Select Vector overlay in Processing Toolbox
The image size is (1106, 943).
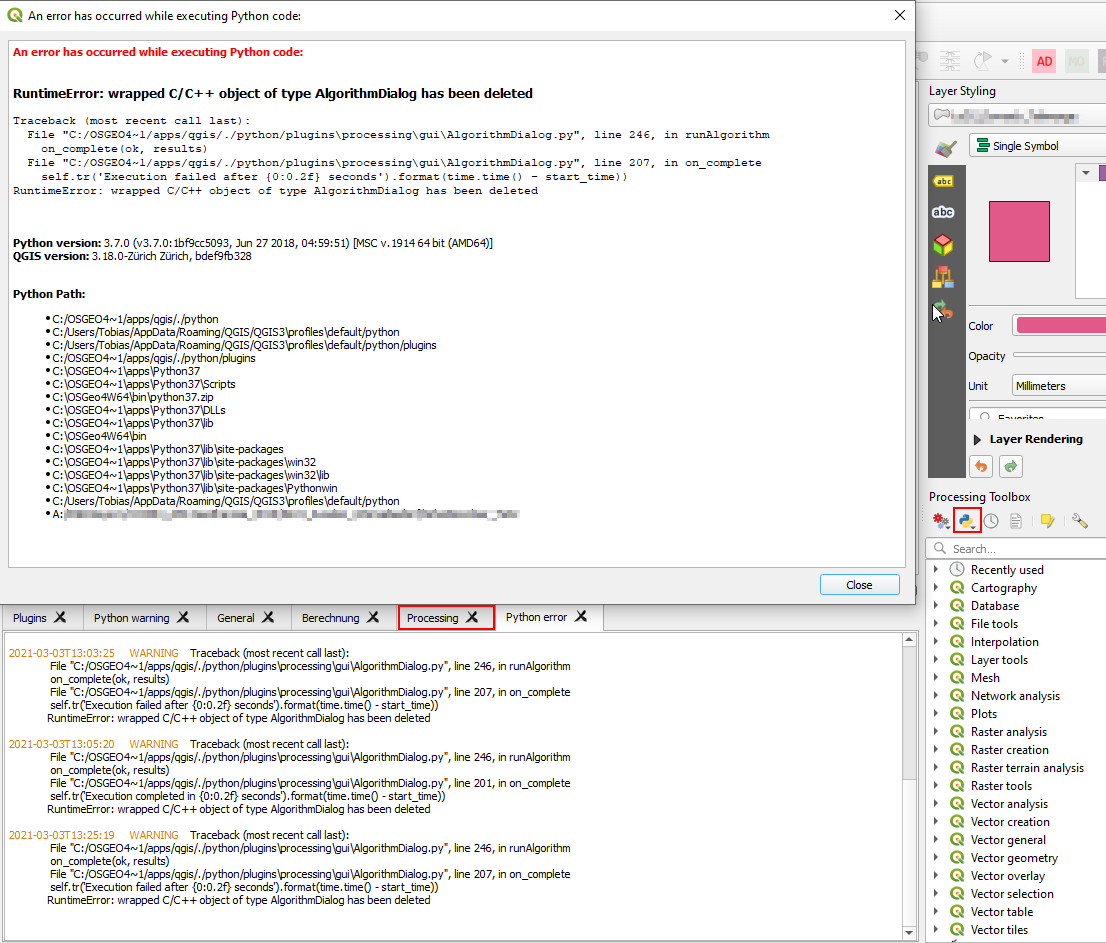[x=1007, y=876]
